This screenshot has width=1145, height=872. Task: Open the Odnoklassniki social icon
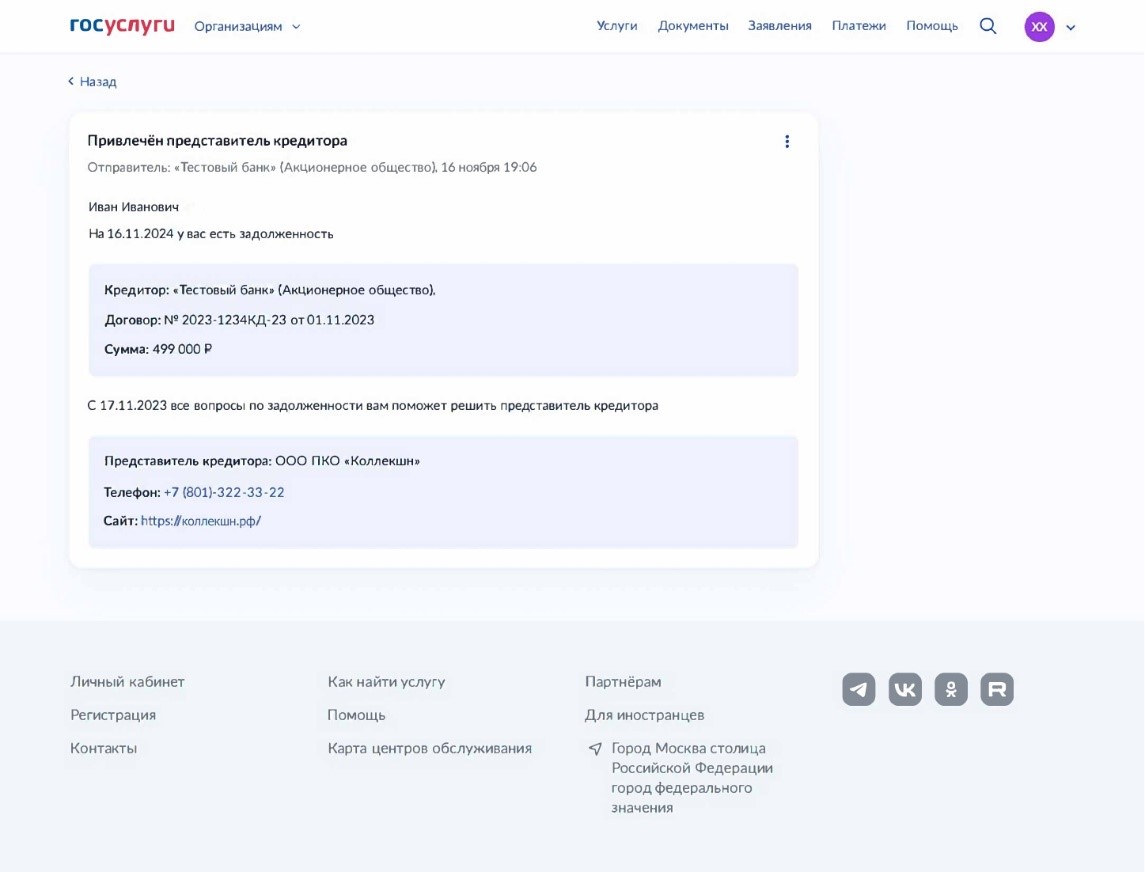[x=951, y=690]
